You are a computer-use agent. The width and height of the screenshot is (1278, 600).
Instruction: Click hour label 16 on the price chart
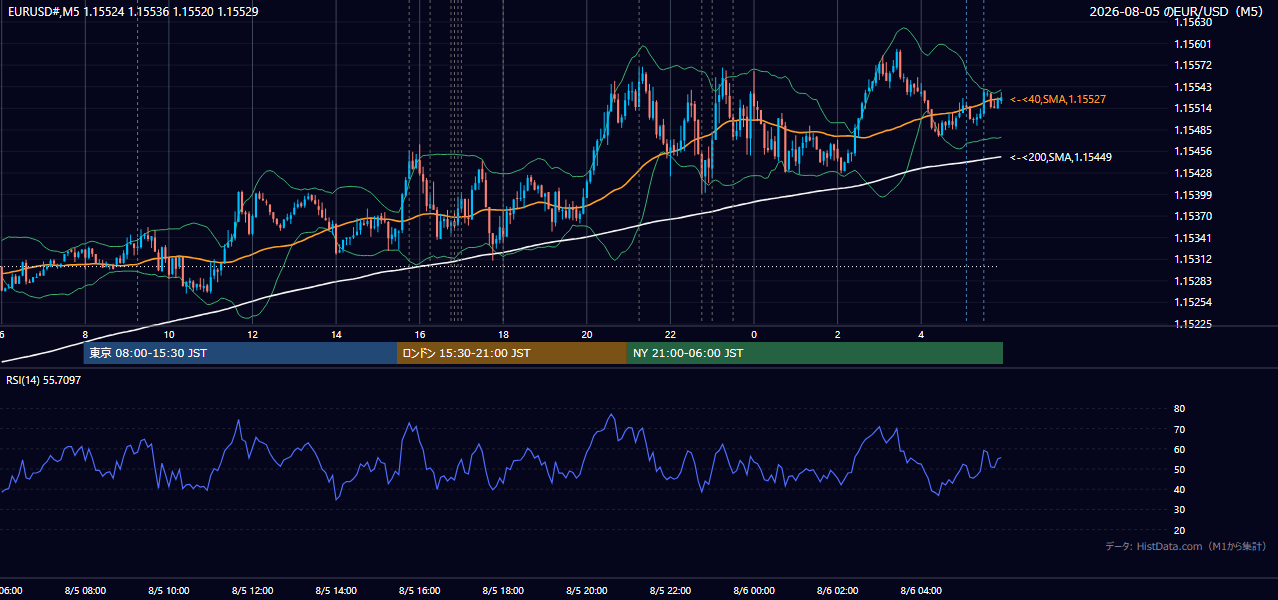(420, 334)
